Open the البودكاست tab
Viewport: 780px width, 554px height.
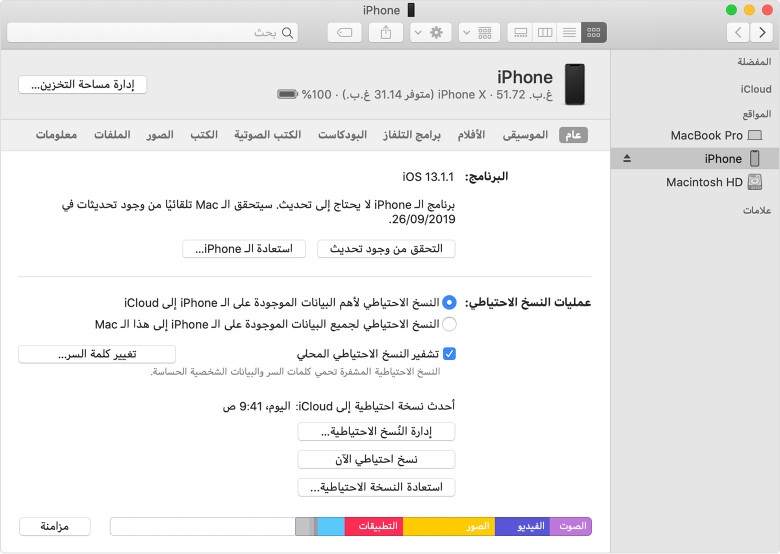[x=342, y=135]
